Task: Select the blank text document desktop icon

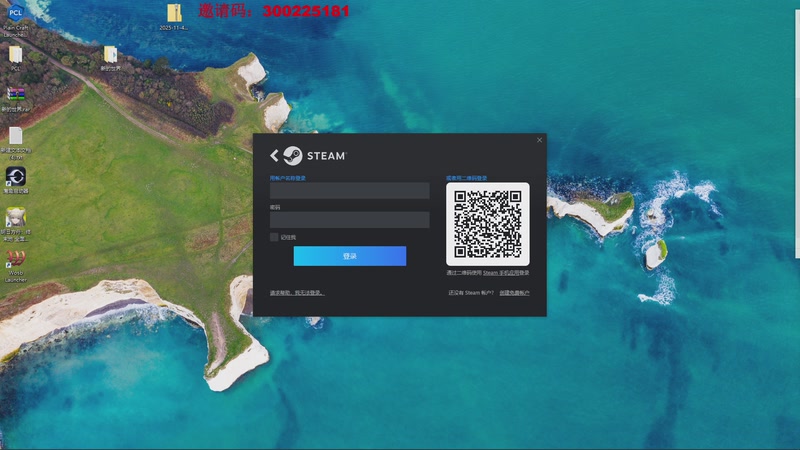Action: [x=16, y=143]
